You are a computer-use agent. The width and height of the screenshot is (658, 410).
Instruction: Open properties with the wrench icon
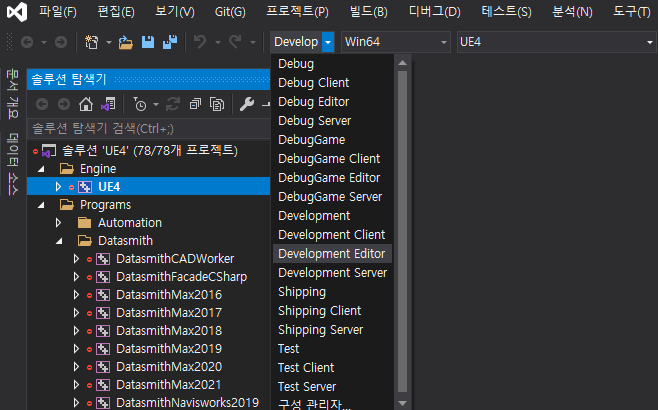point(247,104)
